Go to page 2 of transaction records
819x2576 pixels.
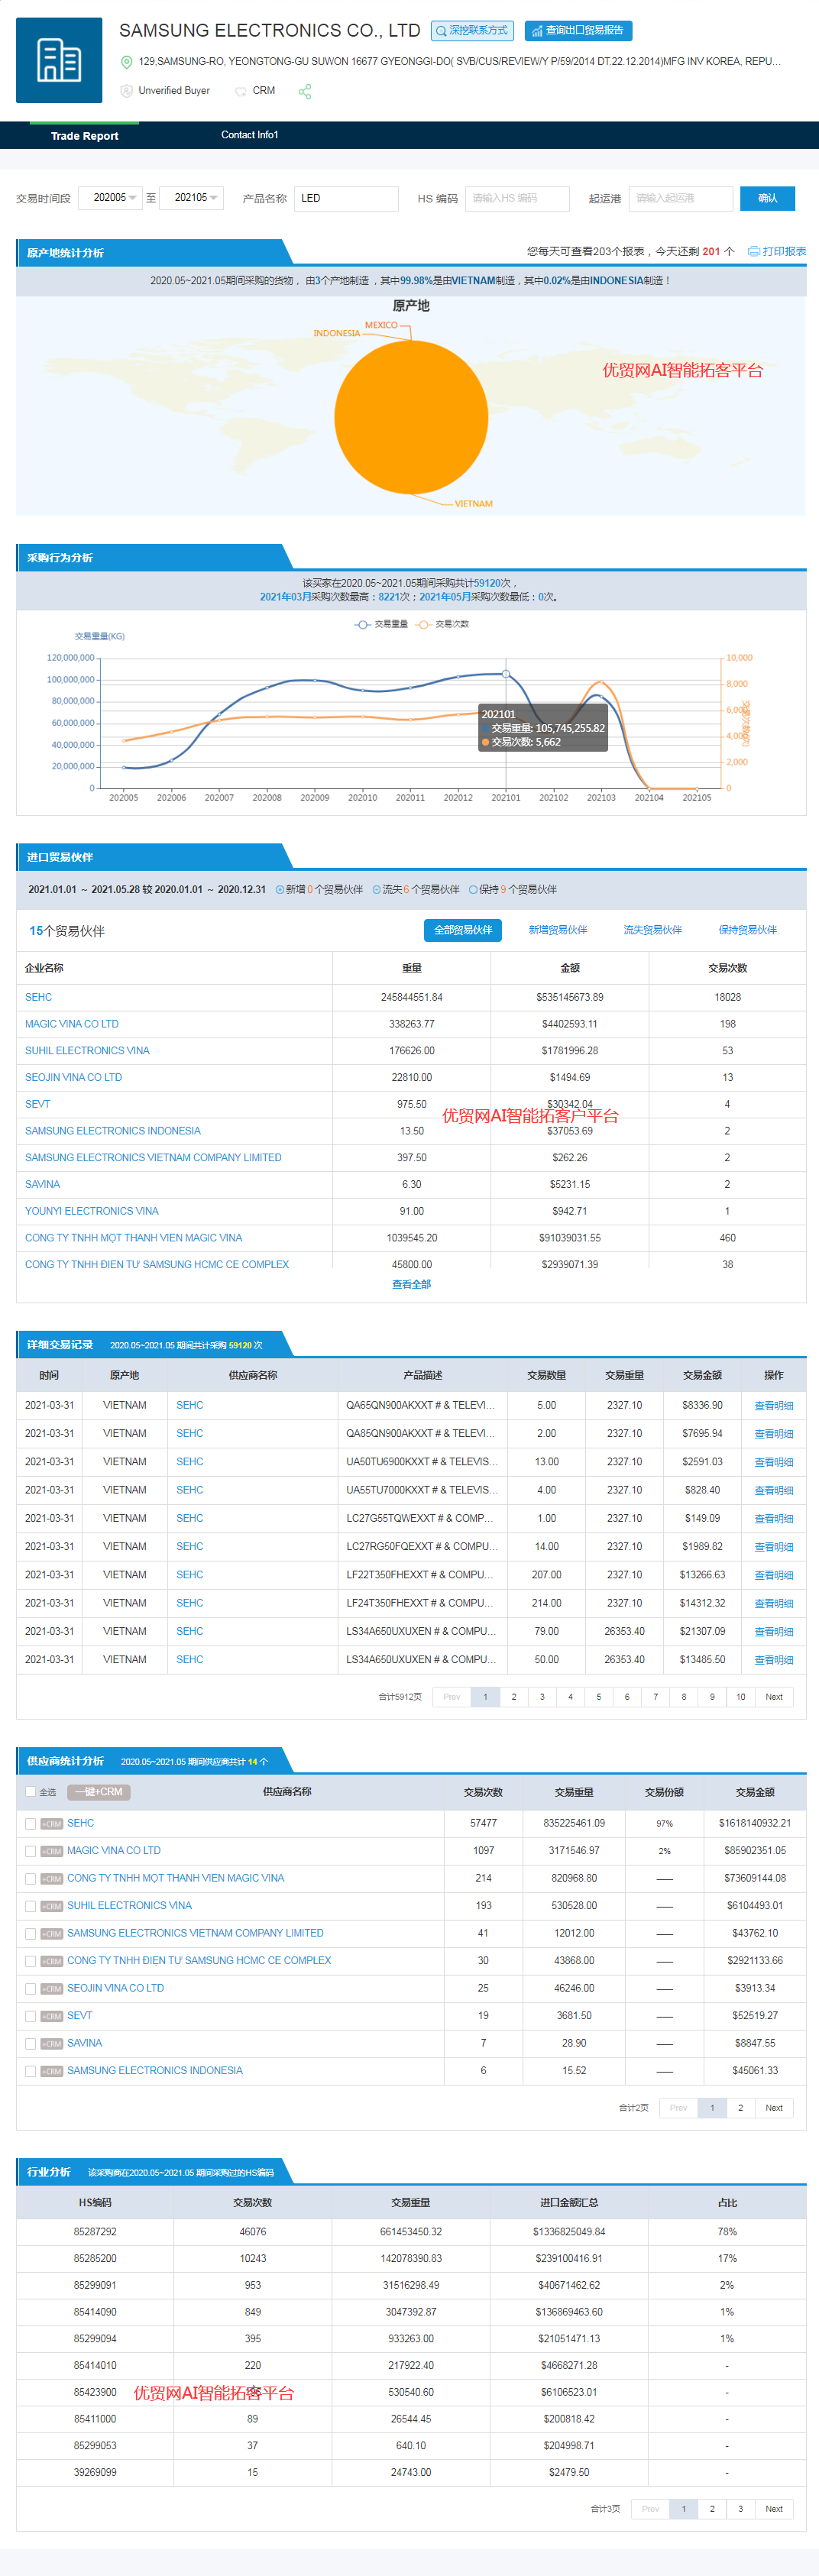514,1696
